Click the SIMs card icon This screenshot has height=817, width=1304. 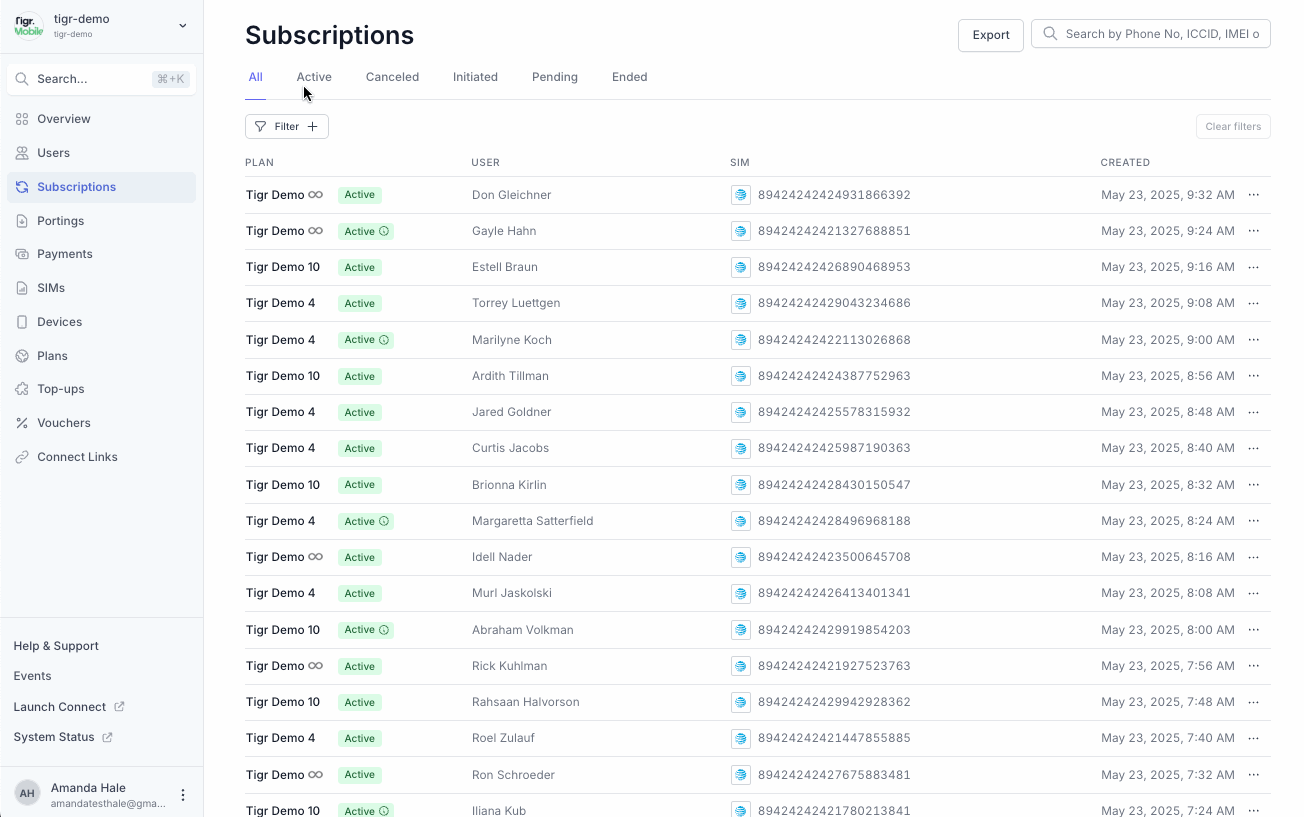pyautogui.click(x=22, y=287)
